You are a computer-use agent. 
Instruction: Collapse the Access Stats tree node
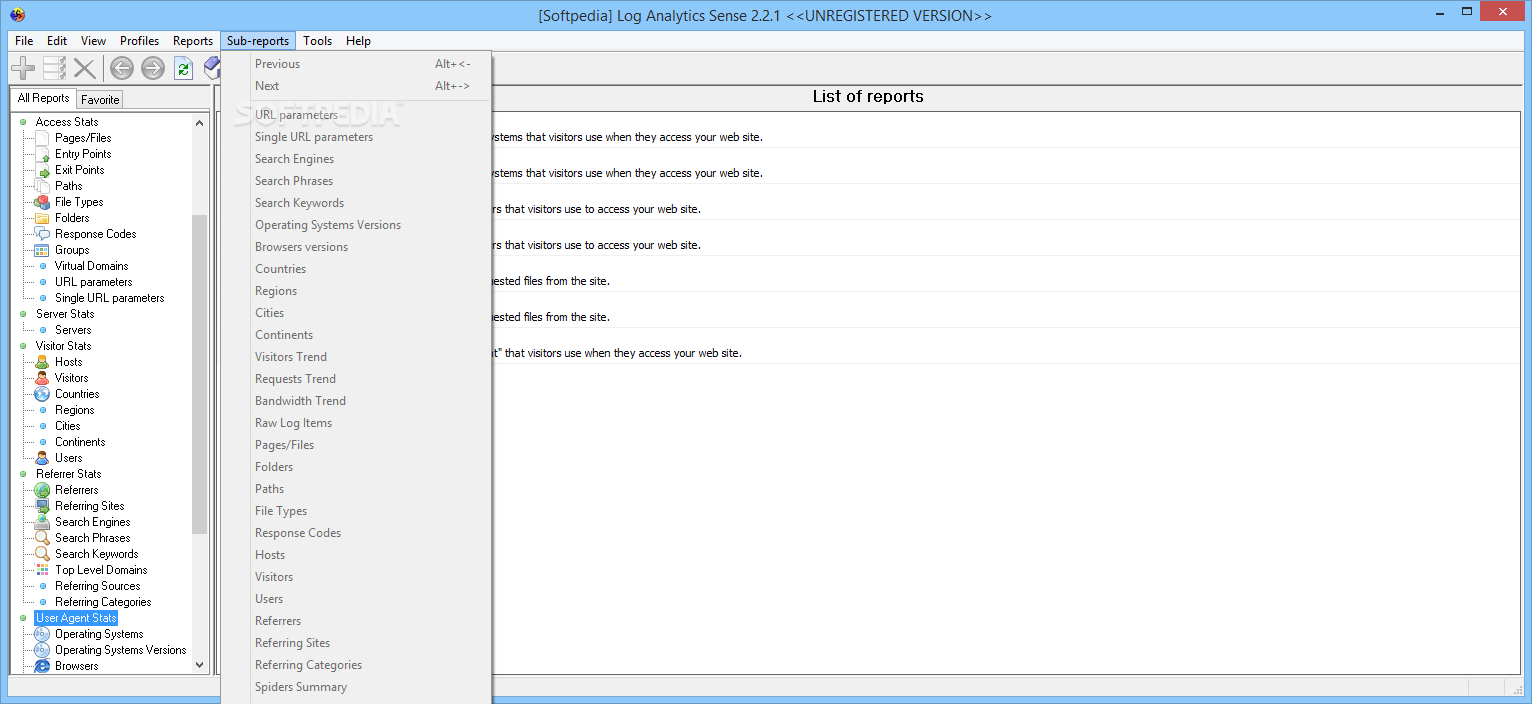(23, 122)
